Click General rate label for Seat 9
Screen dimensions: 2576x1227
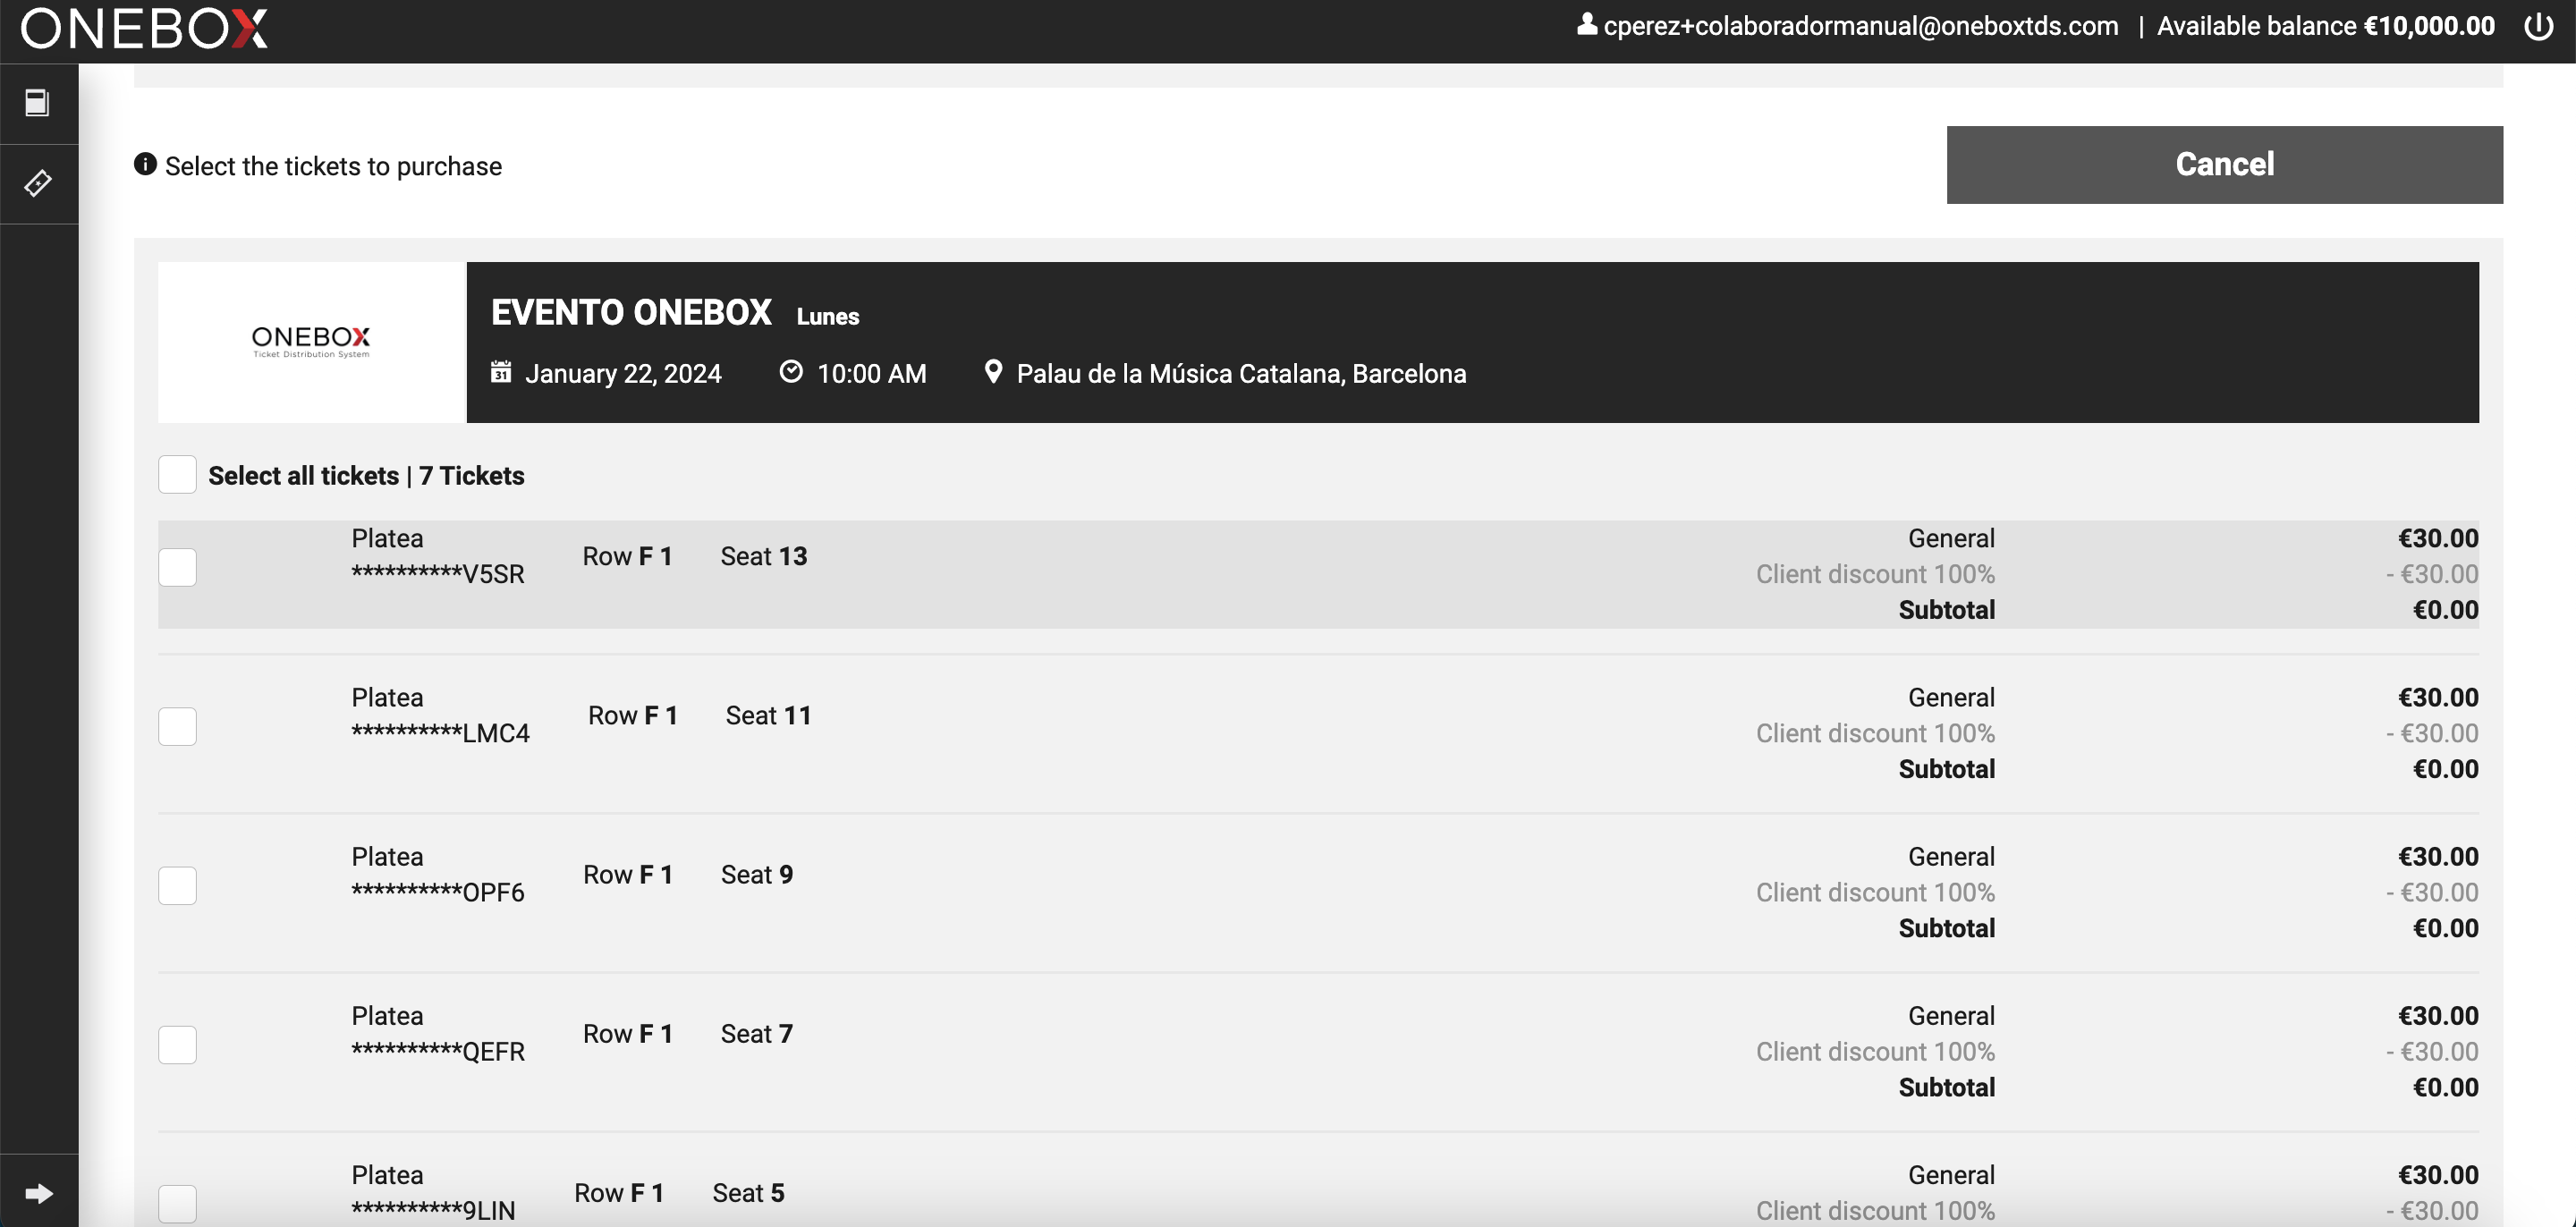point(1951,856)
